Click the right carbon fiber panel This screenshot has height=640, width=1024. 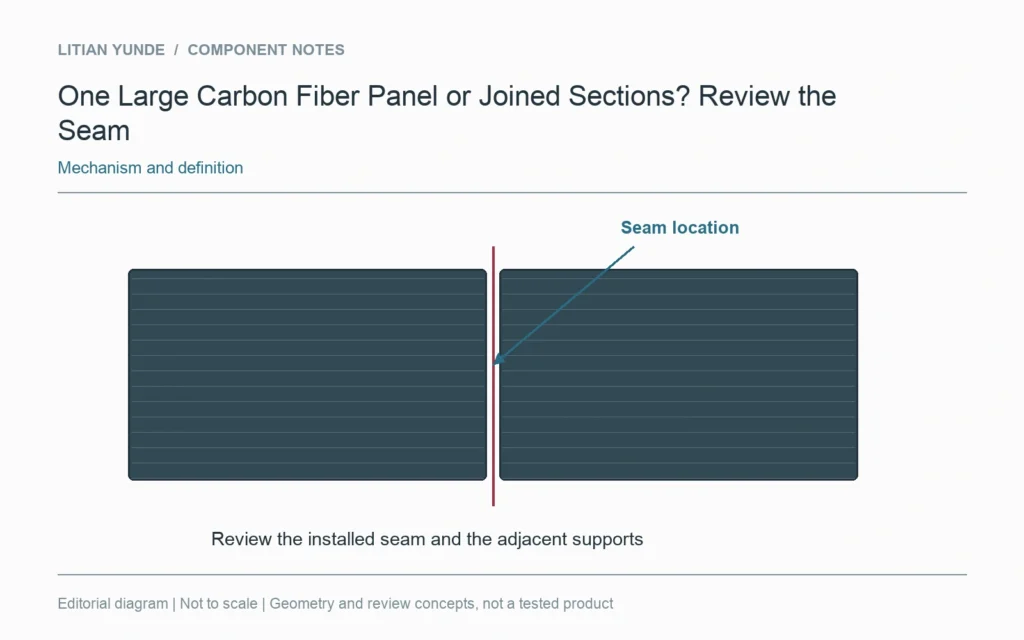click(679, 375)
